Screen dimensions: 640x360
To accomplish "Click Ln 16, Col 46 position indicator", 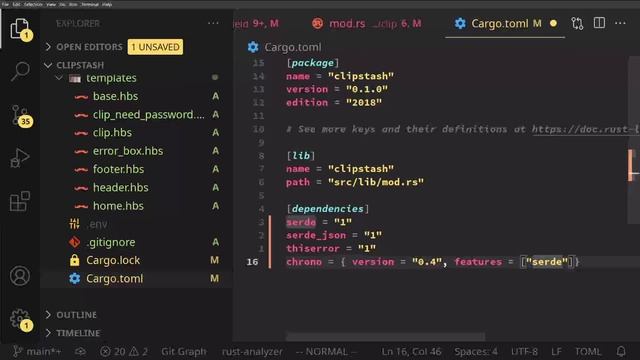I will tap(411, 351).
